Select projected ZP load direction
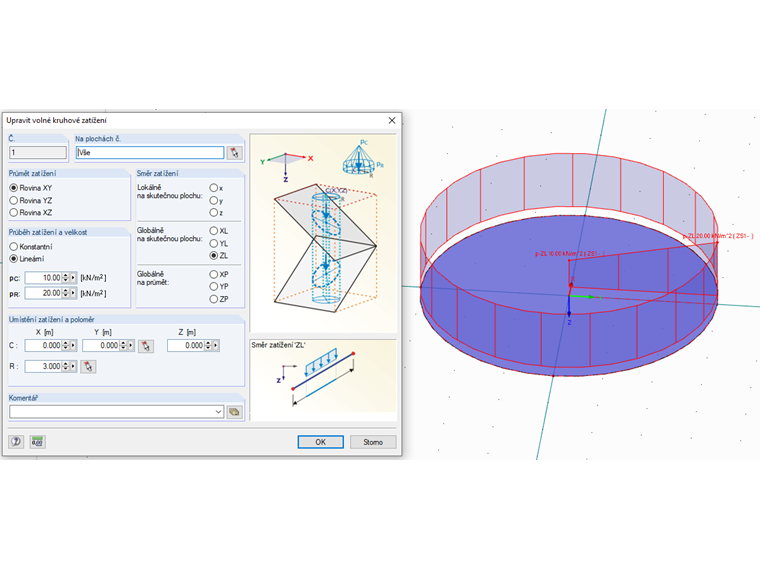The width and height of the screenshot is (760, 570). [x=213, y=299]
